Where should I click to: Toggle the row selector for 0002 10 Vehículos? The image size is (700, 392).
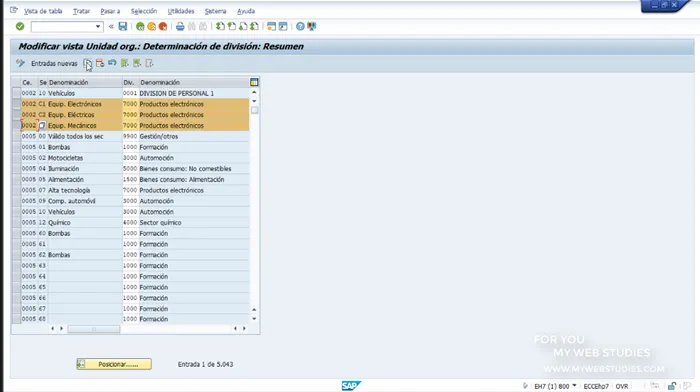tap(16, 93)
